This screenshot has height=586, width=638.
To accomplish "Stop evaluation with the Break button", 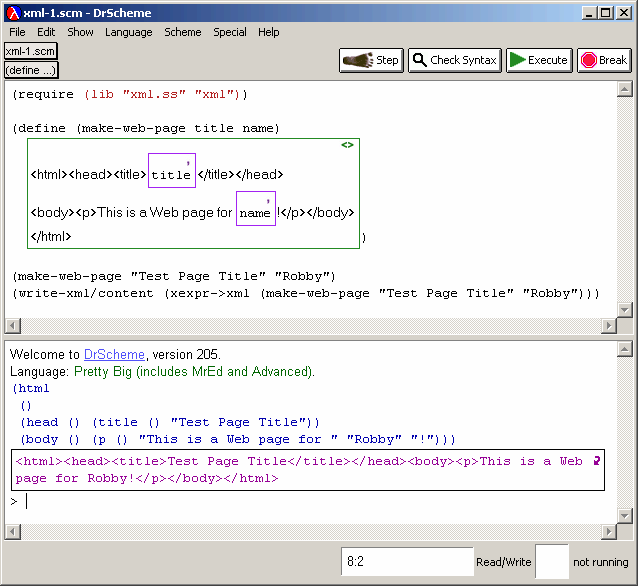I will coord(604,60).
